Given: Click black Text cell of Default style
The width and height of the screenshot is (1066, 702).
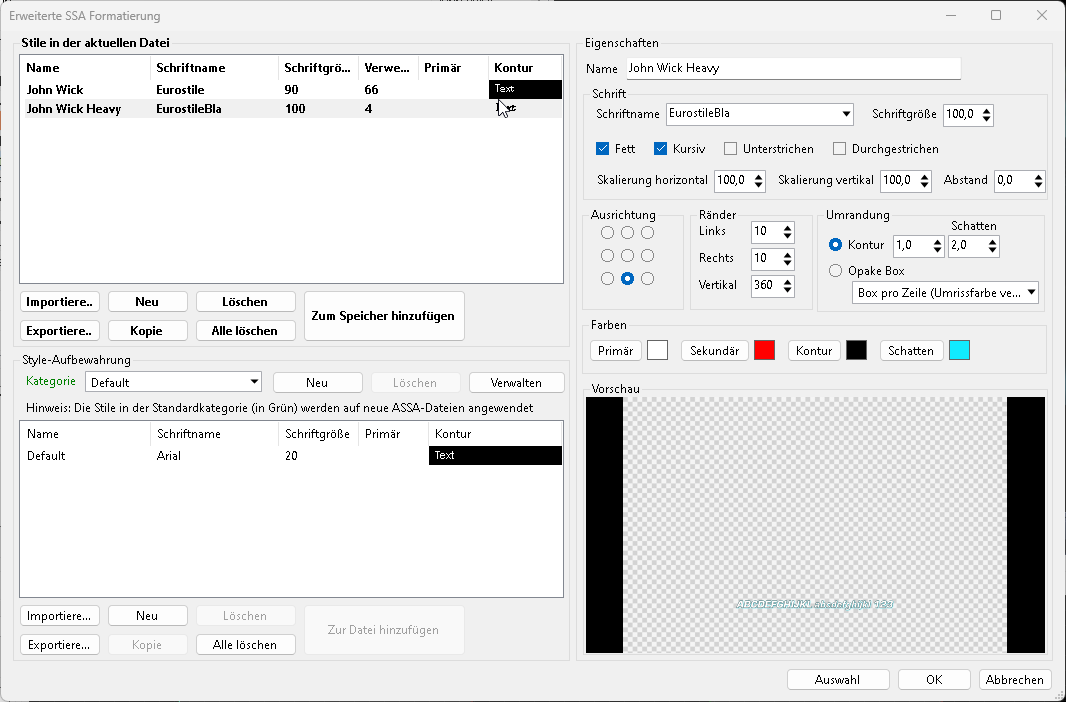Looking at the screenshot, I should tap(496, 455).
